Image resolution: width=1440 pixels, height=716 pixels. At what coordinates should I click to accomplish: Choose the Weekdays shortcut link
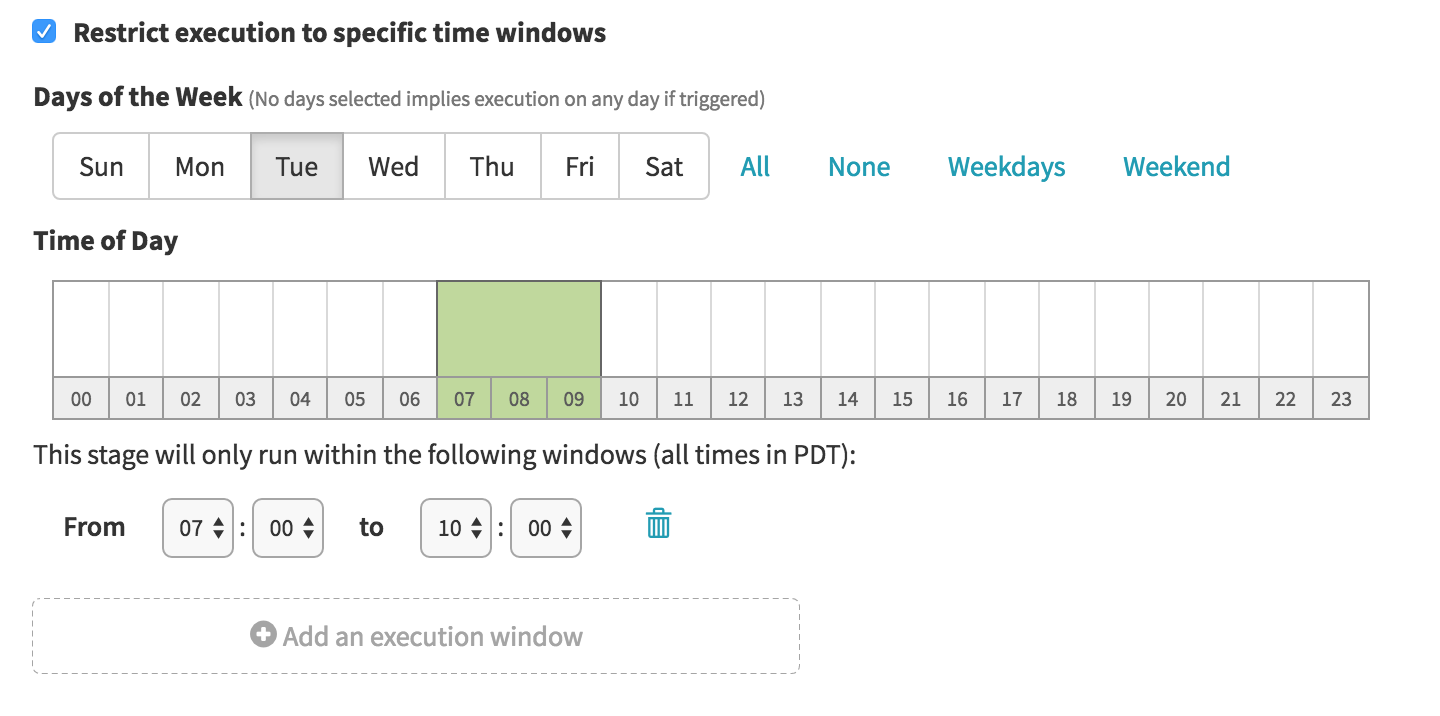pyautogui.click(x=1007, y=166)
